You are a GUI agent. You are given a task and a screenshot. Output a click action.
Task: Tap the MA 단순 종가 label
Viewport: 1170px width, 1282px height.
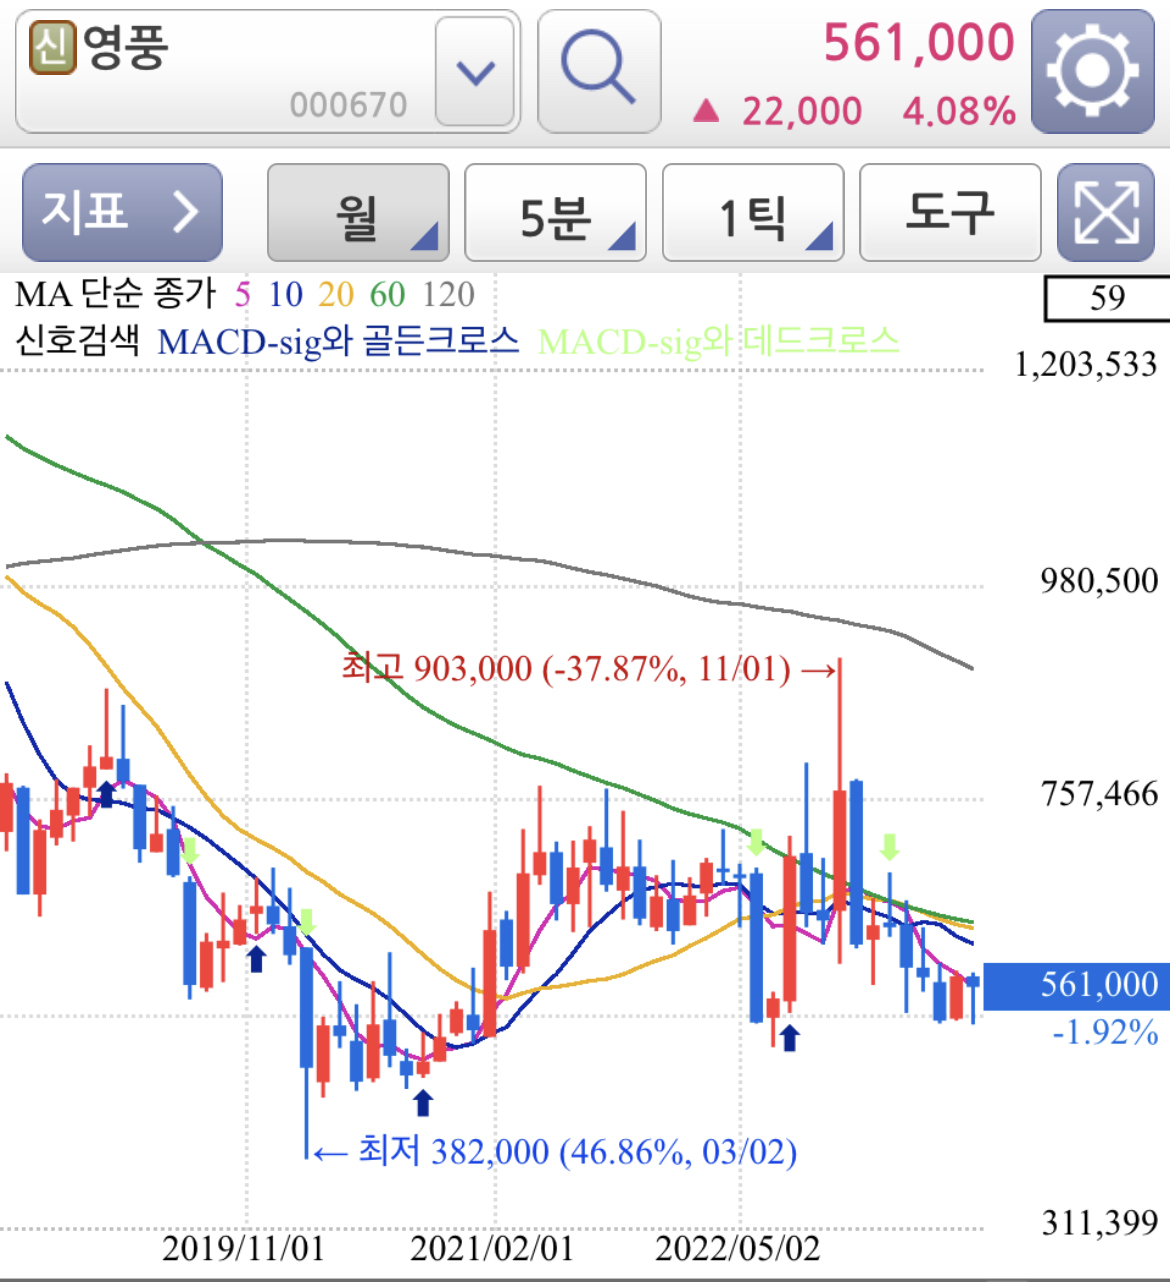pyautogui.click(x=116, y=294)
